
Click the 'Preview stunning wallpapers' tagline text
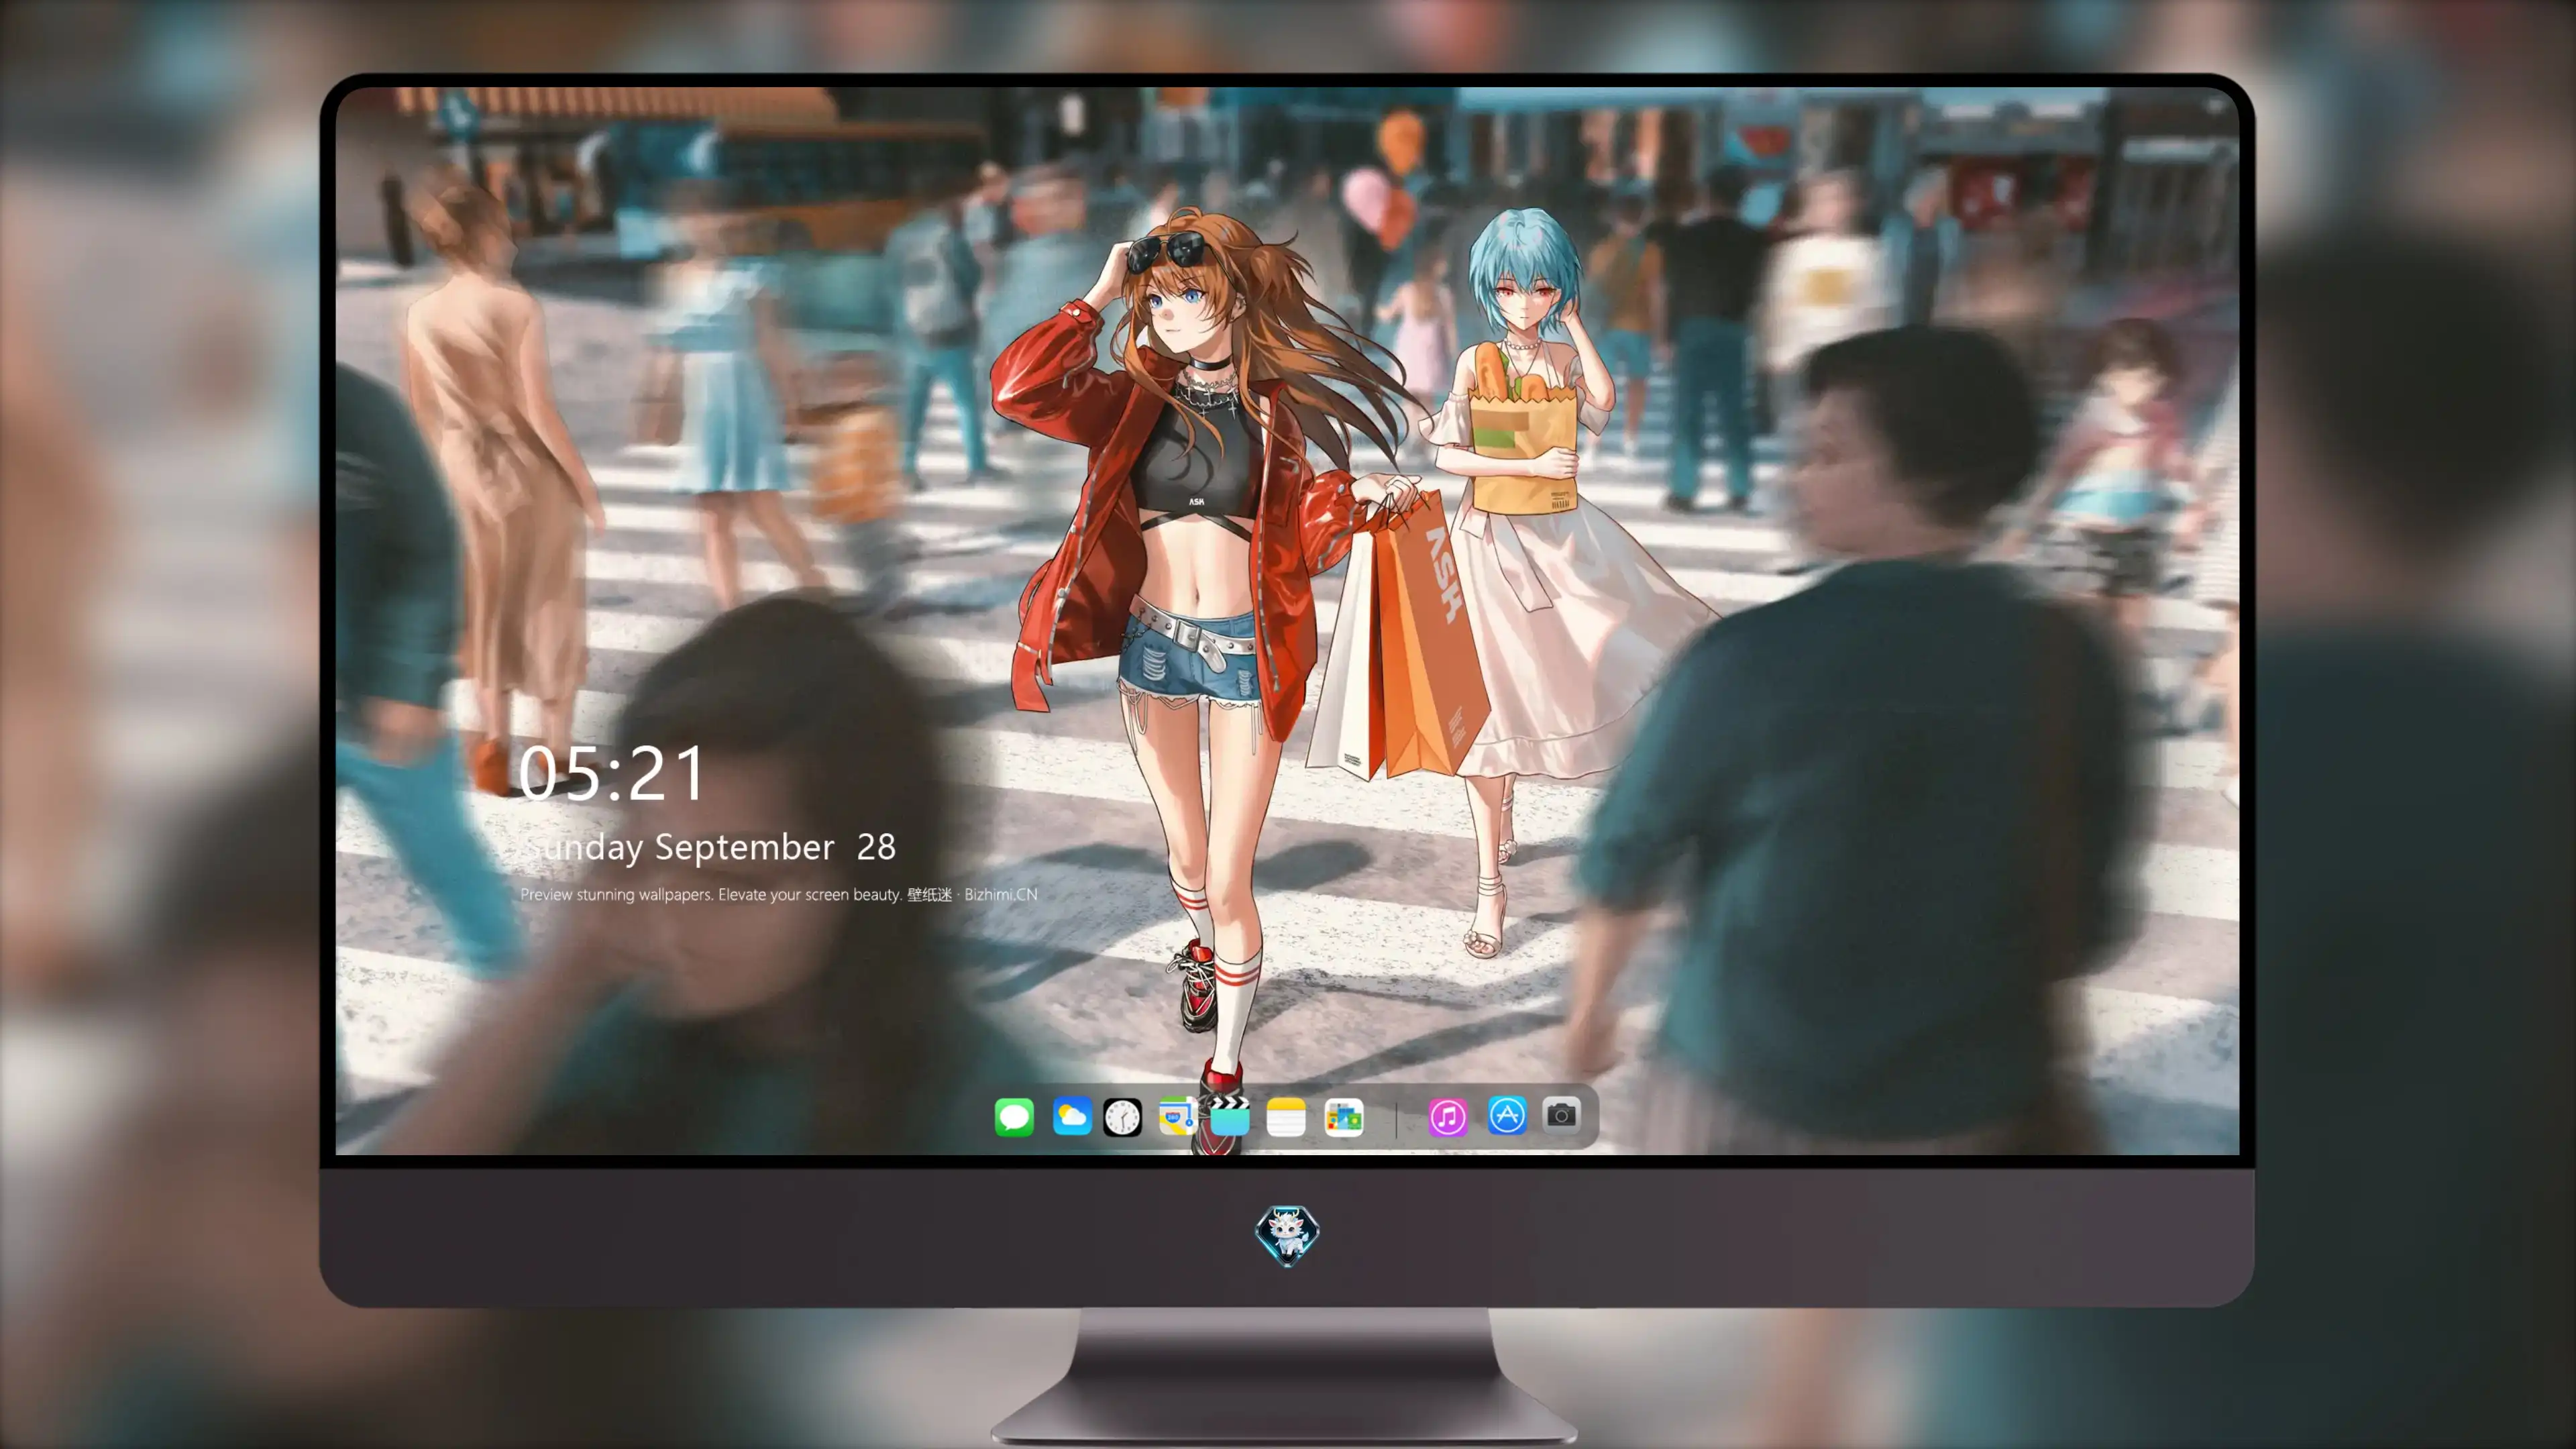tap(778, 894)
